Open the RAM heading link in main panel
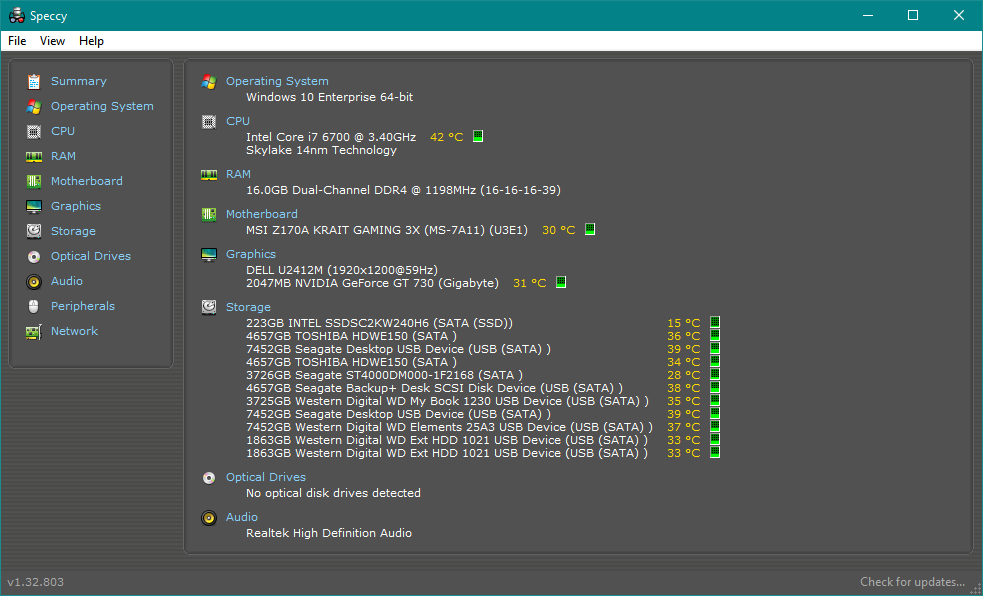 tap(238, 174)
